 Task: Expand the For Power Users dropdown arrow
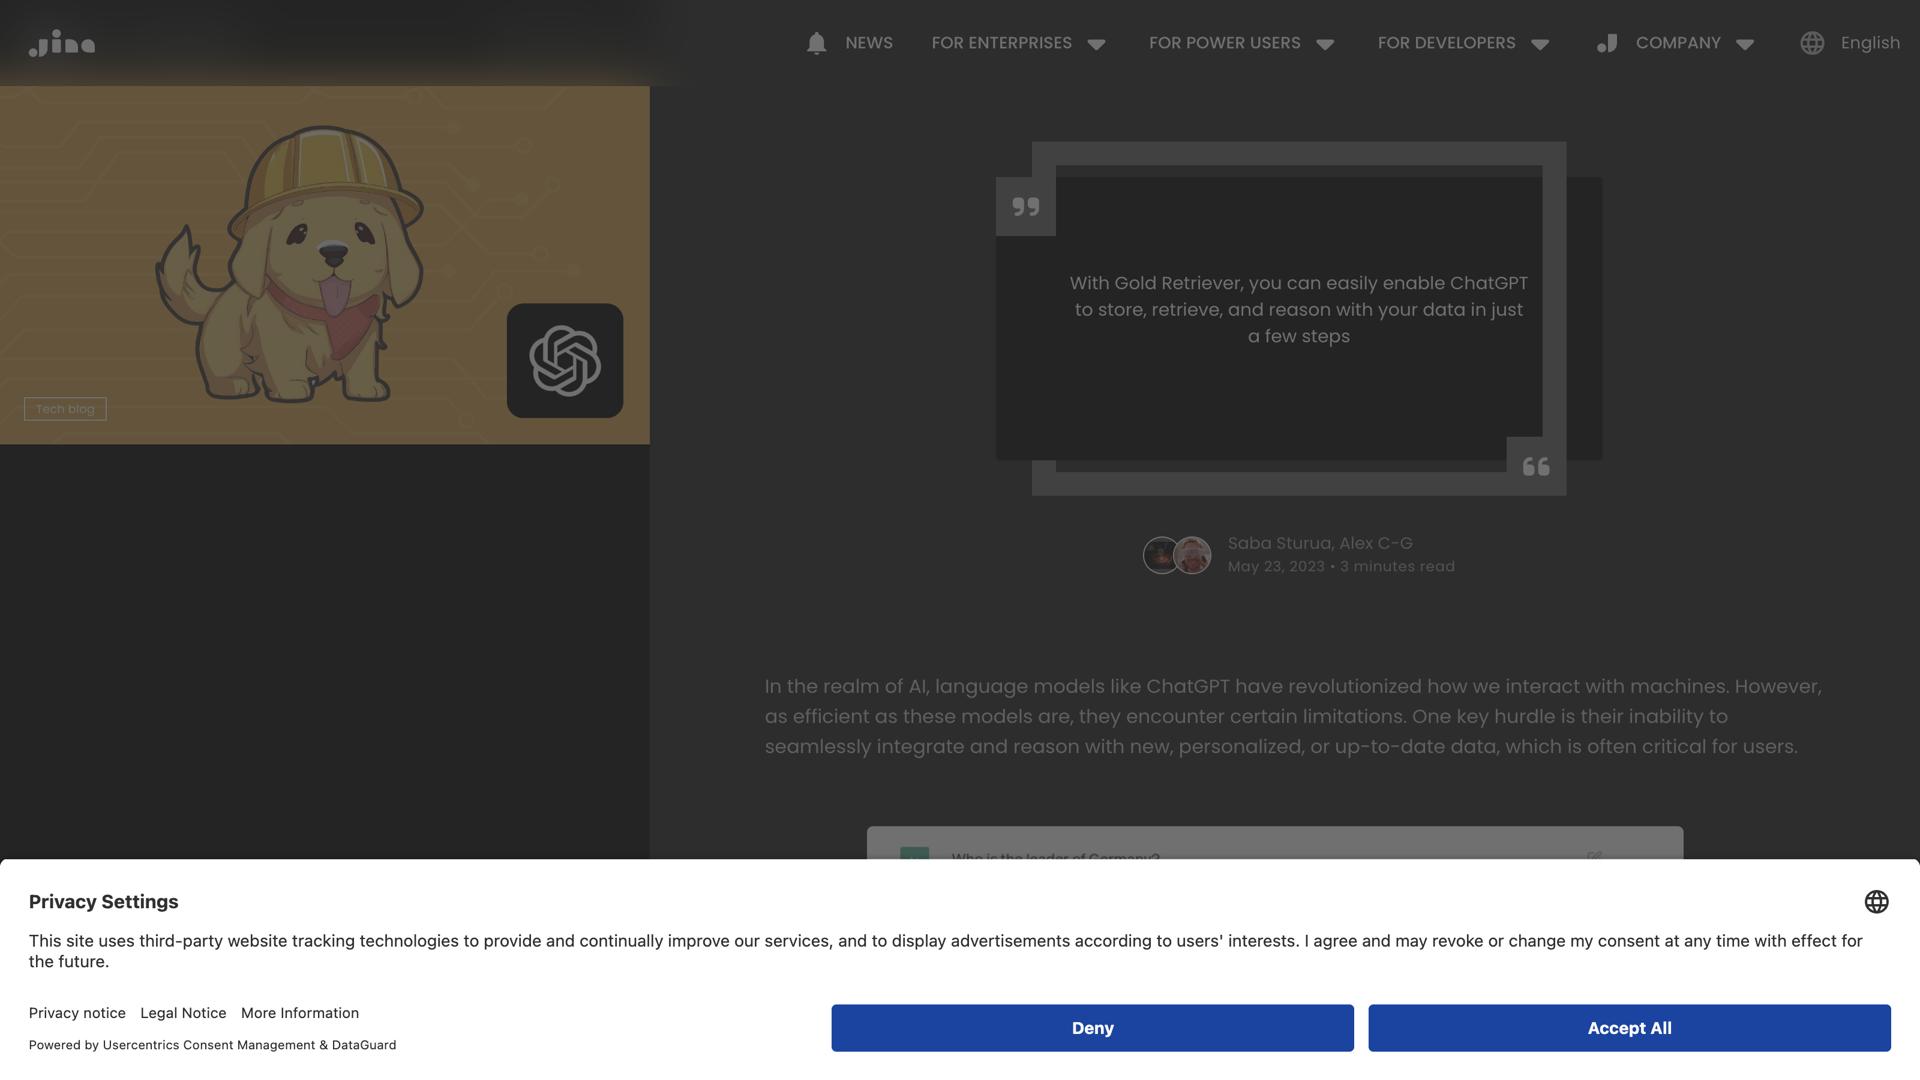[1325, 44]
